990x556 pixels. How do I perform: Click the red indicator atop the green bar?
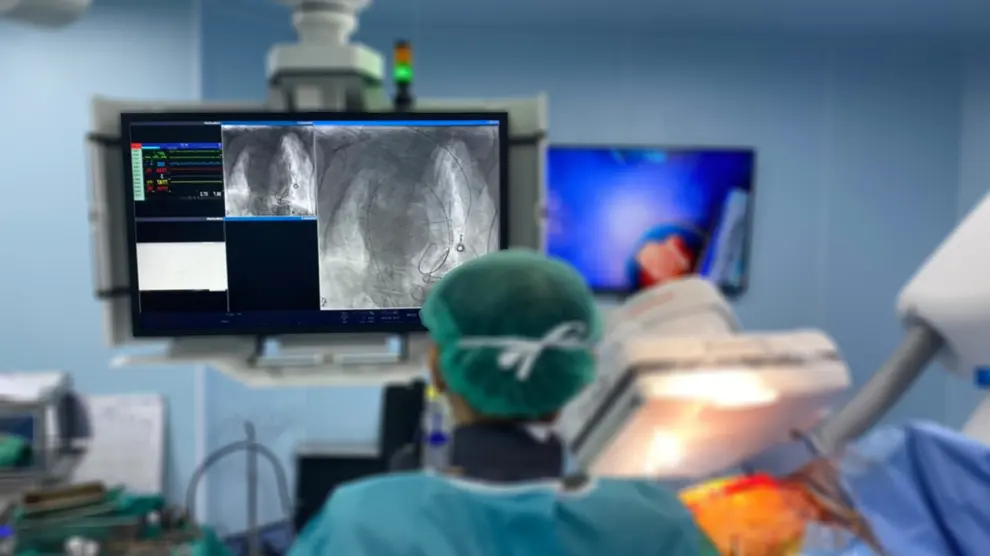pos(137,147)
